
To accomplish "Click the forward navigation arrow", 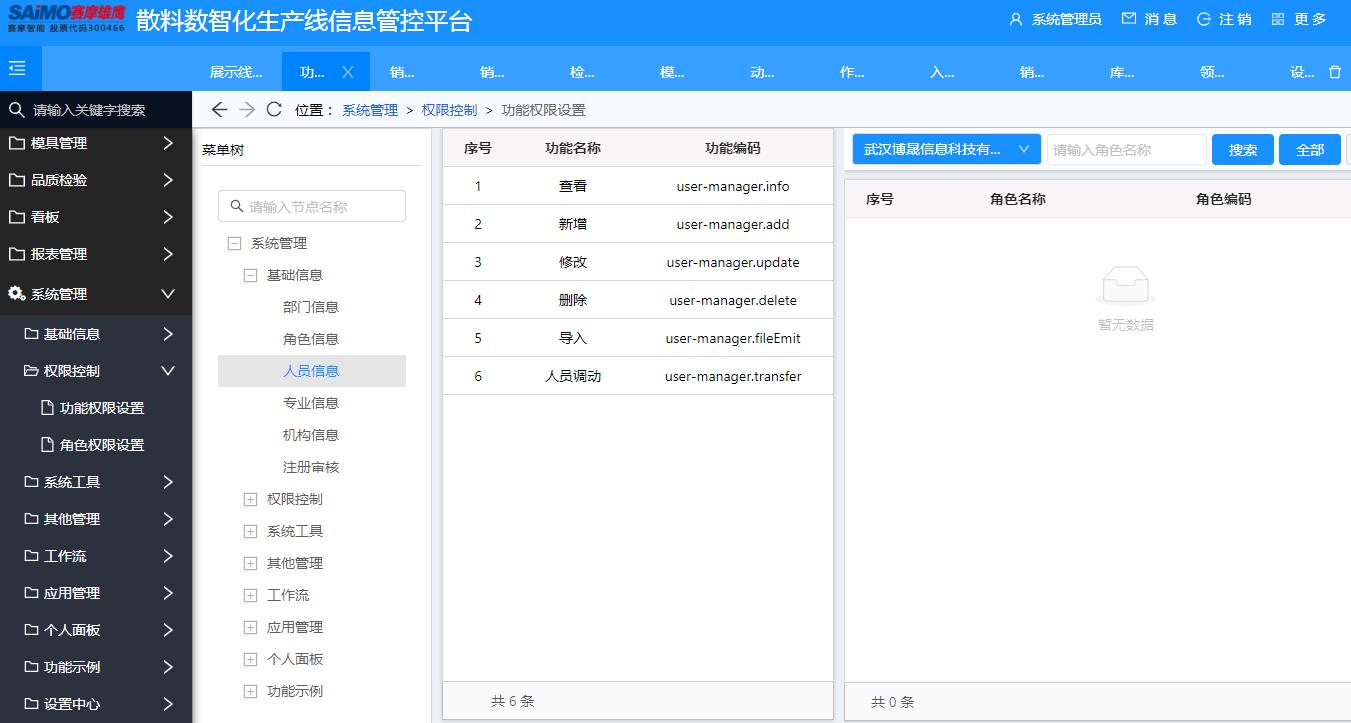I will 247,109.
